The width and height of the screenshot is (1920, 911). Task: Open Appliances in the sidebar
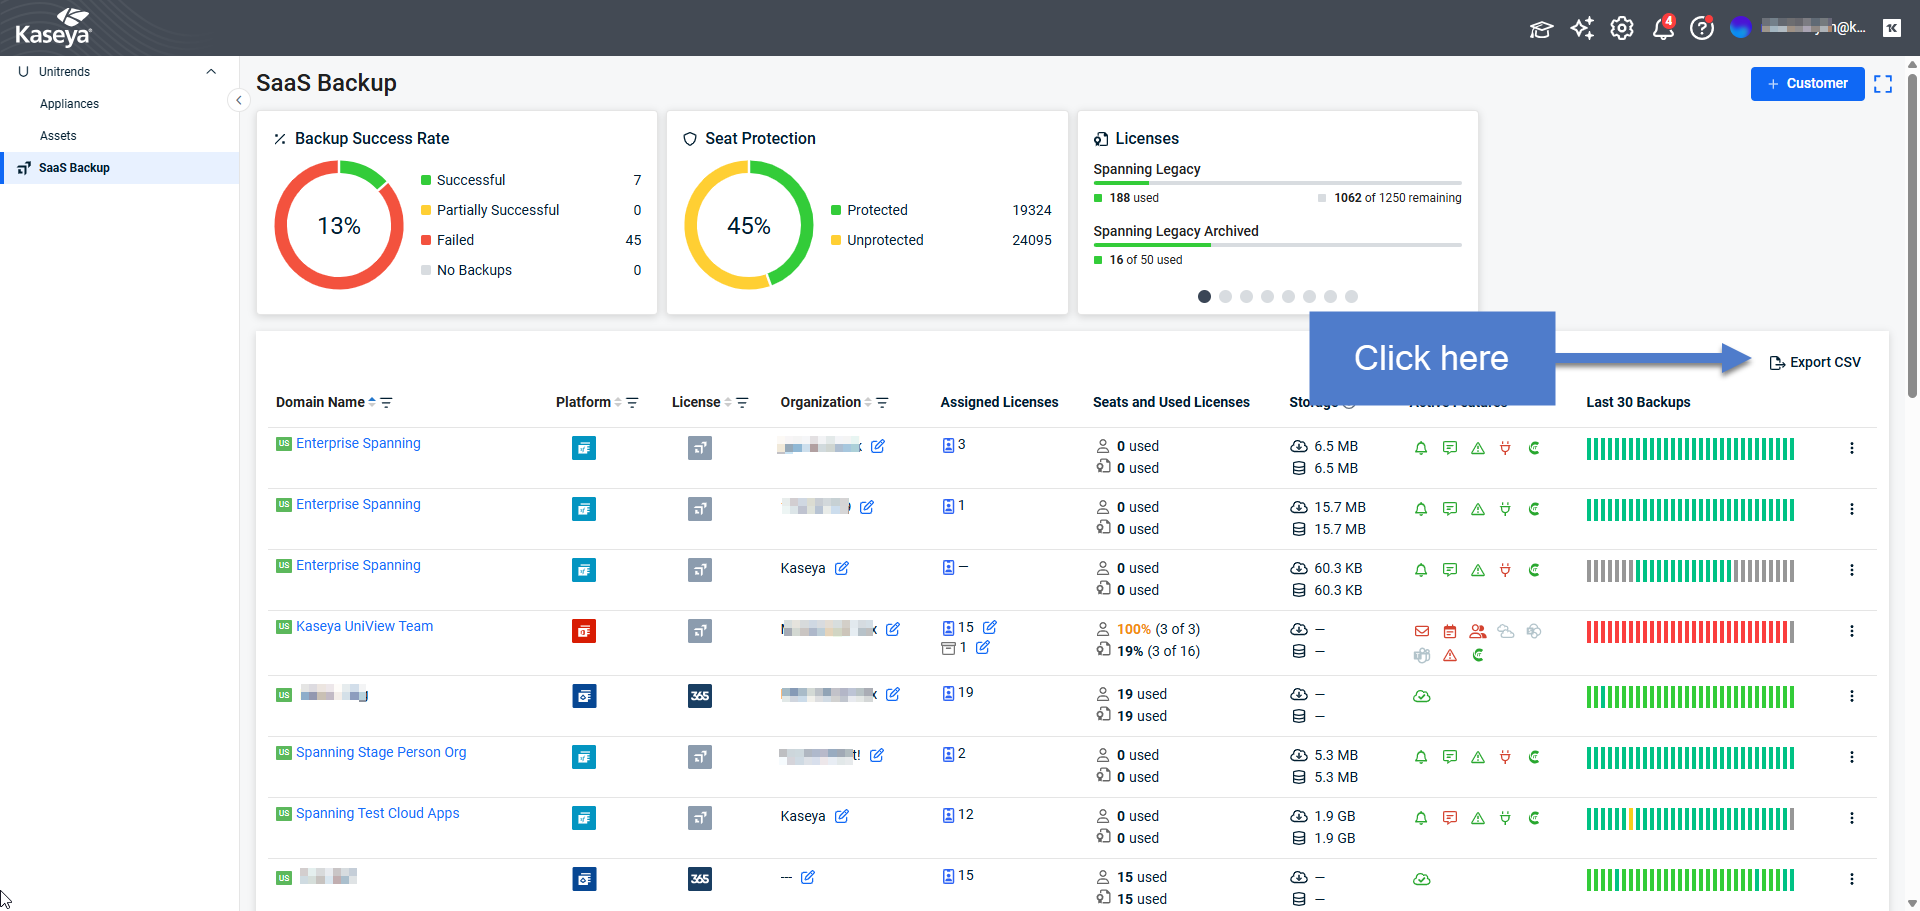pyautogui.click(x=69, y=104)
